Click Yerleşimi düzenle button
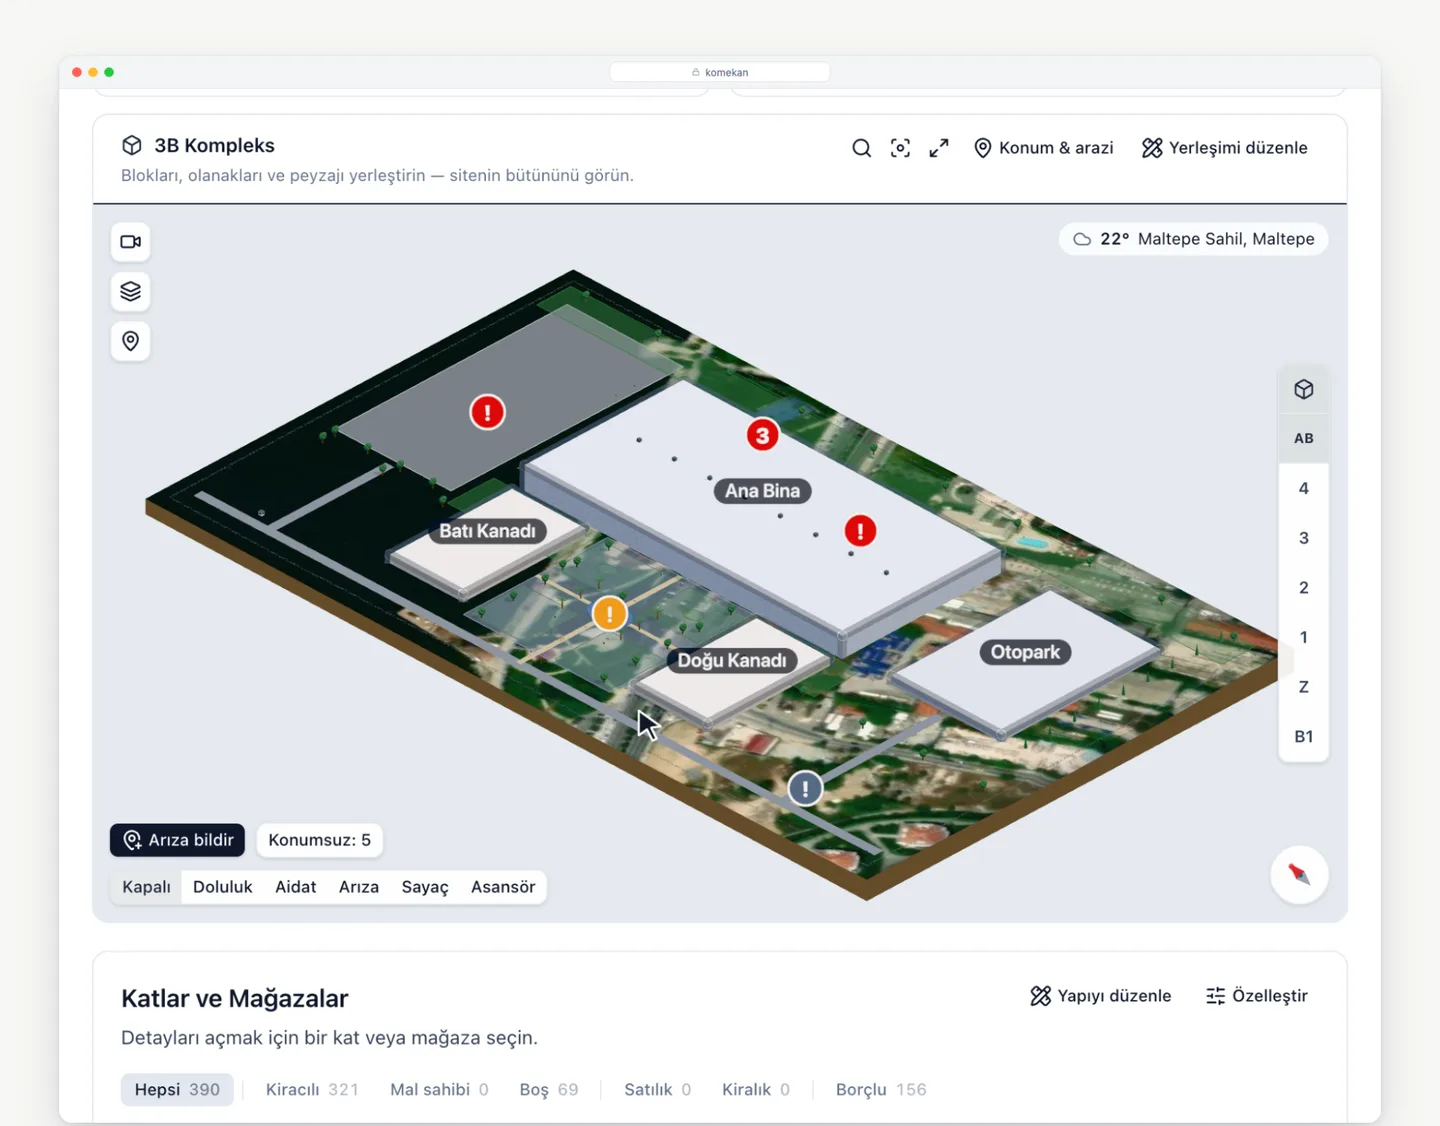The image size is (1440, 1126). (1224, 148)
